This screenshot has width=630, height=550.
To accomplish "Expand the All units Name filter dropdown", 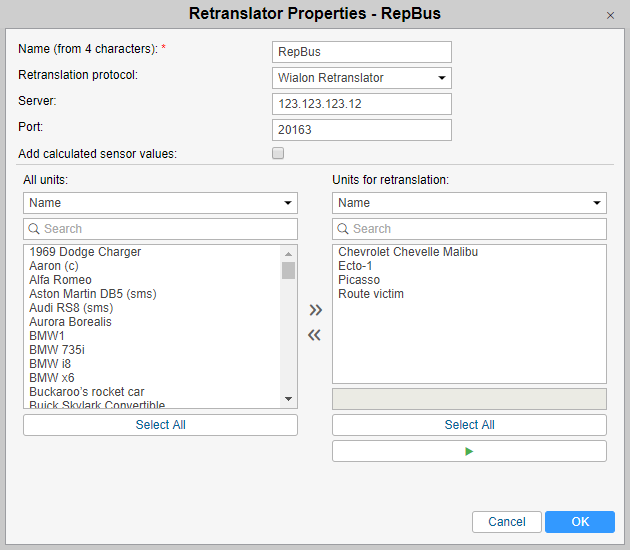I will pos(160,203).
